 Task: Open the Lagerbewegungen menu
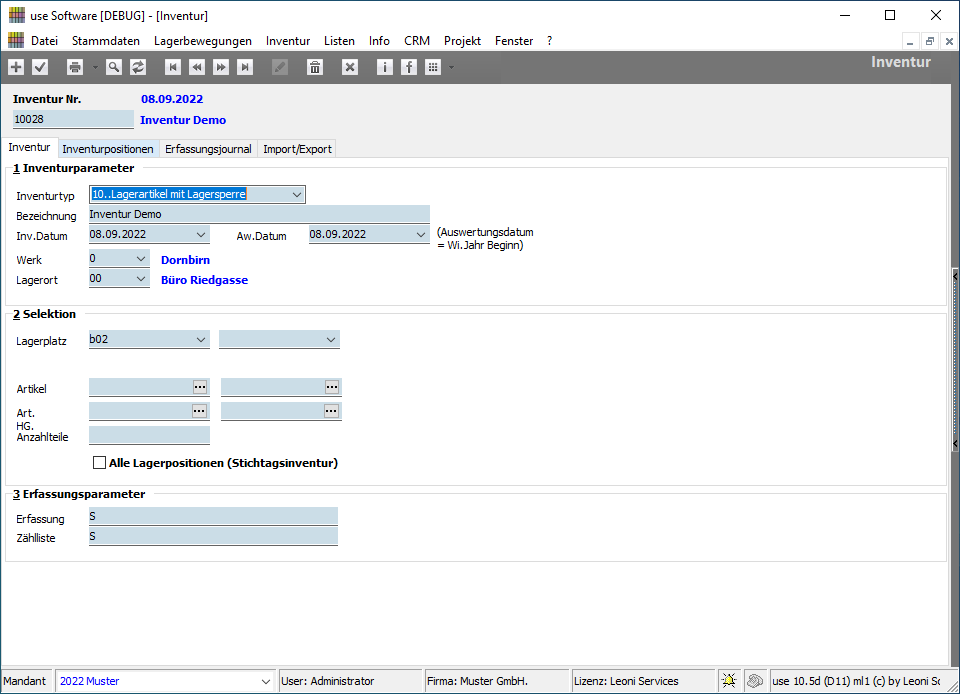tap(203, 41)
